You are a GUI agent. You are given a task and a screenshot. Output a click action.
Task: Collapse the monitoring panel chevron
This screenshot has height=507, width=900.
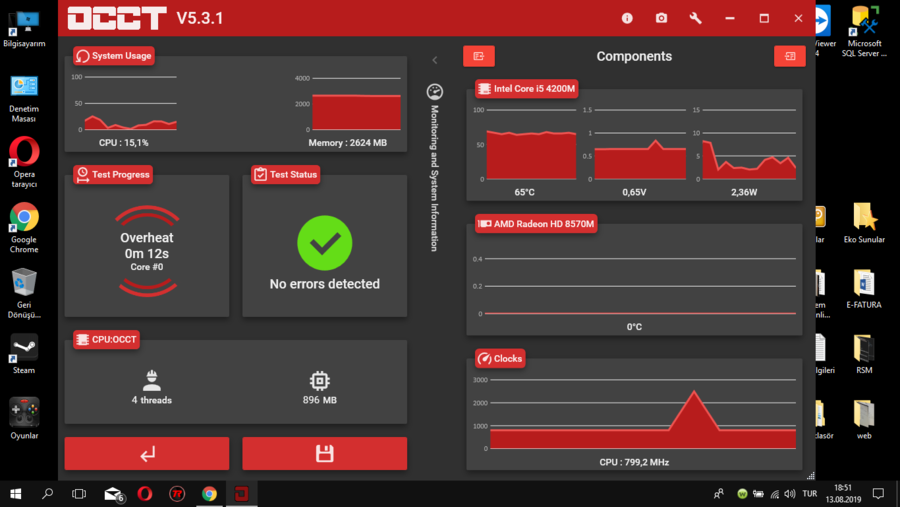pos(435,60)
